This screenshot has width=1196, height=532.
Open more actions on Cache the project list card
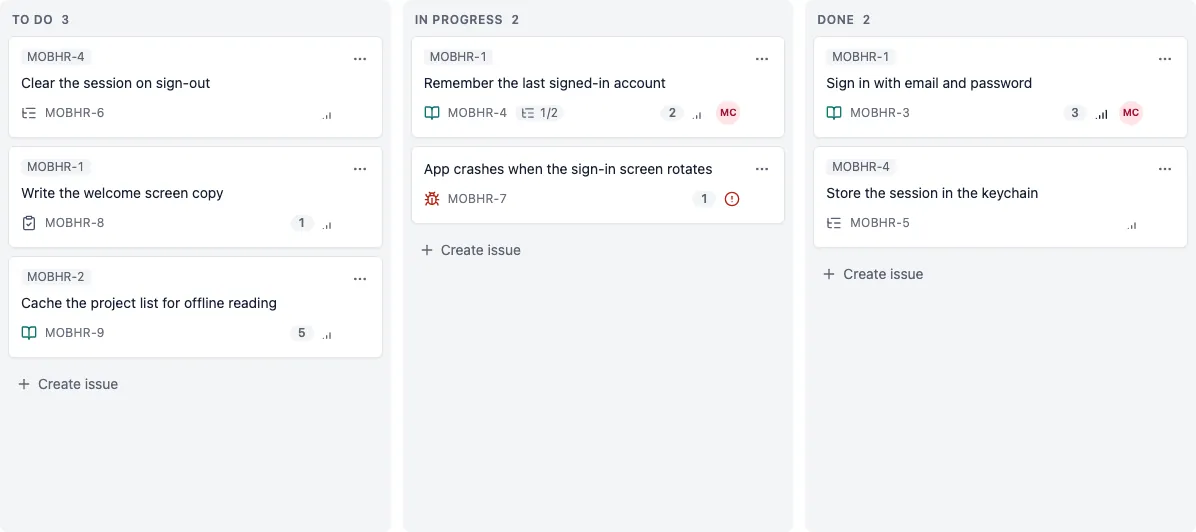360,279
